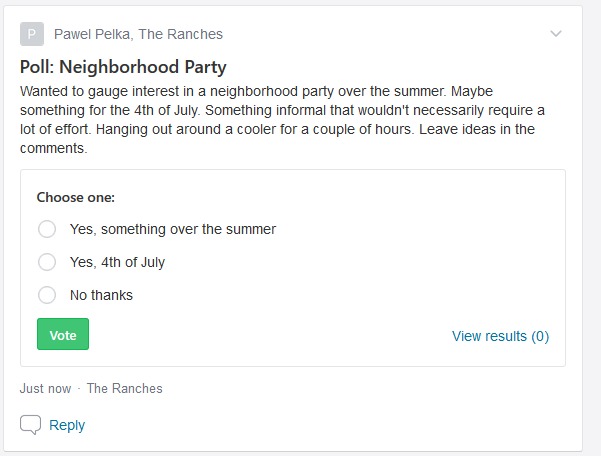The height and width of the screenshot is (456, 601).
Task: Click the 'Just now' timestamp
Action: [45, 389]
